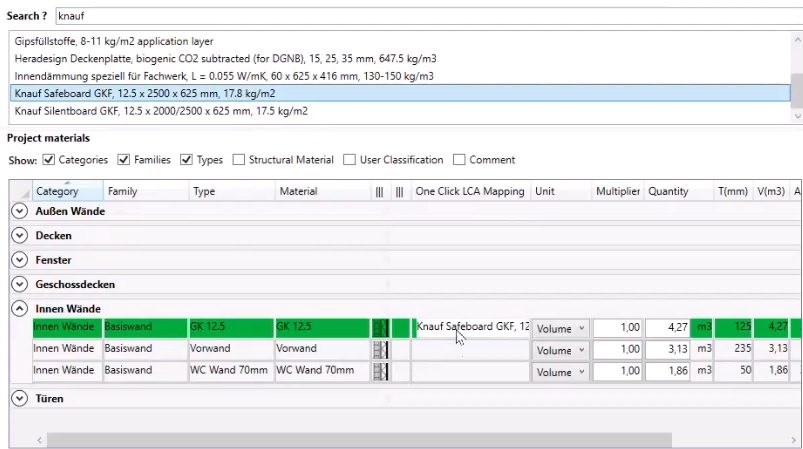Open Unit dropdown for Vorwand row

pyautogui.click(x=559, y=349)
